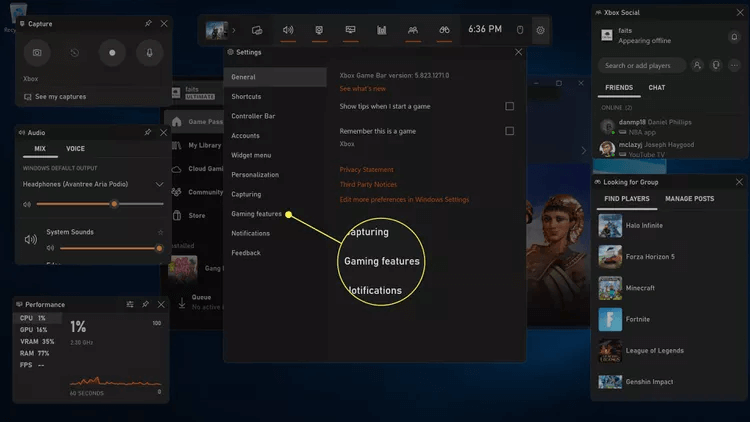This screenshot has width=750, height=422.
Task: Open See my captures link
Action: point(55,97)
